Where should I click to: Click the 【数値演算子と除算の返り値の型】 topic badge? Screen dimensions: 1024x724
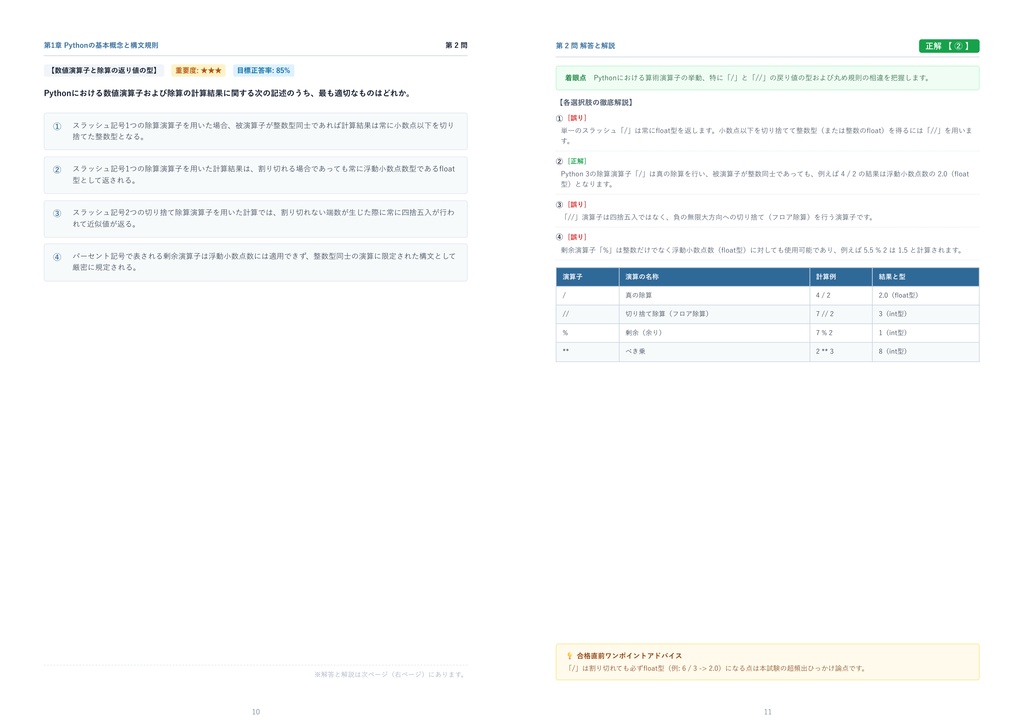pyautogui.click(x=104, y=71)
